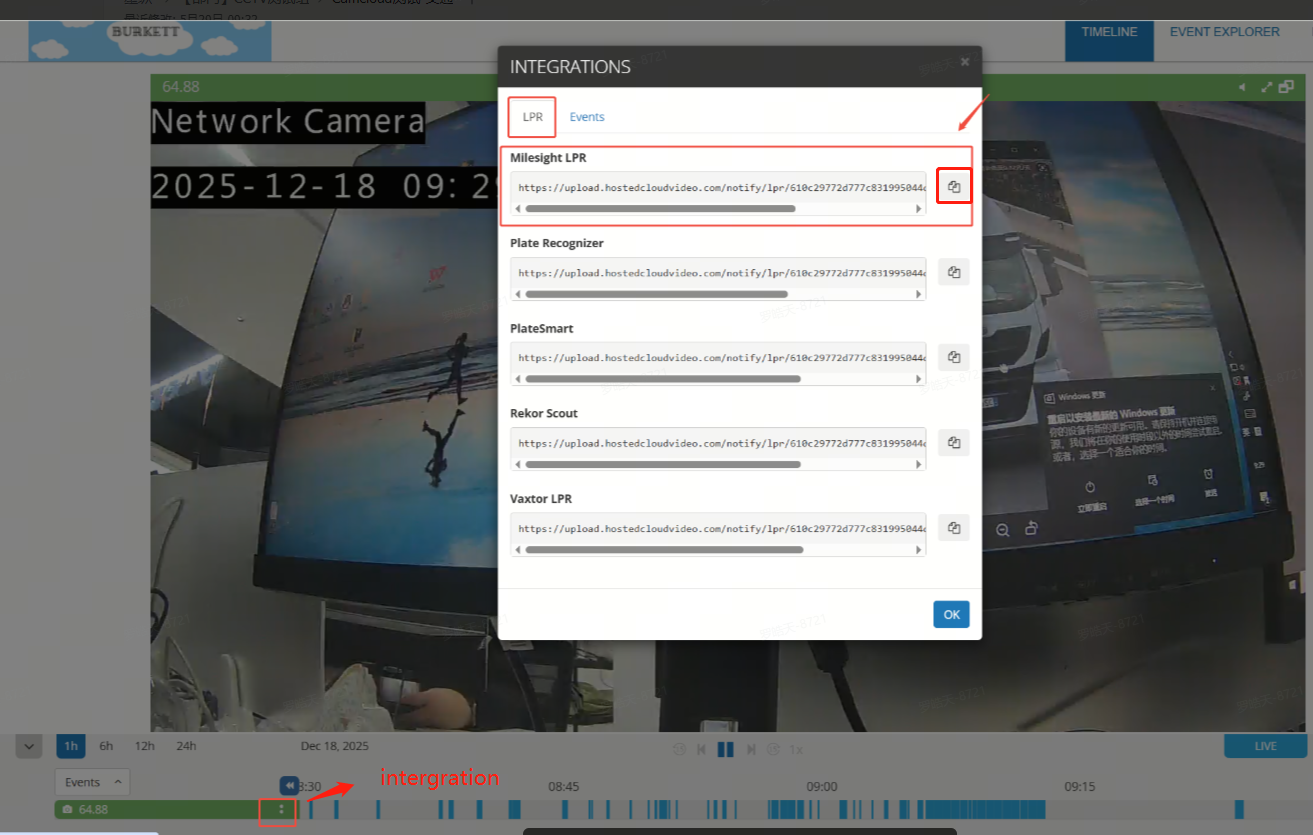Jump back with the rewind seconds icon

click(679, 749)
